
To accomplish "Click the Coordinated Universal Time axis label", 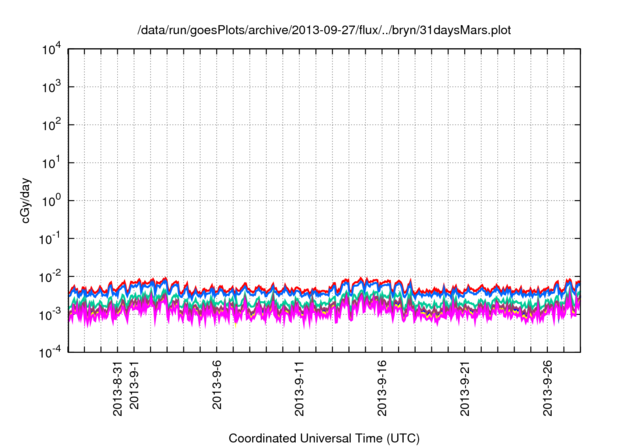I will coord(325,439).
